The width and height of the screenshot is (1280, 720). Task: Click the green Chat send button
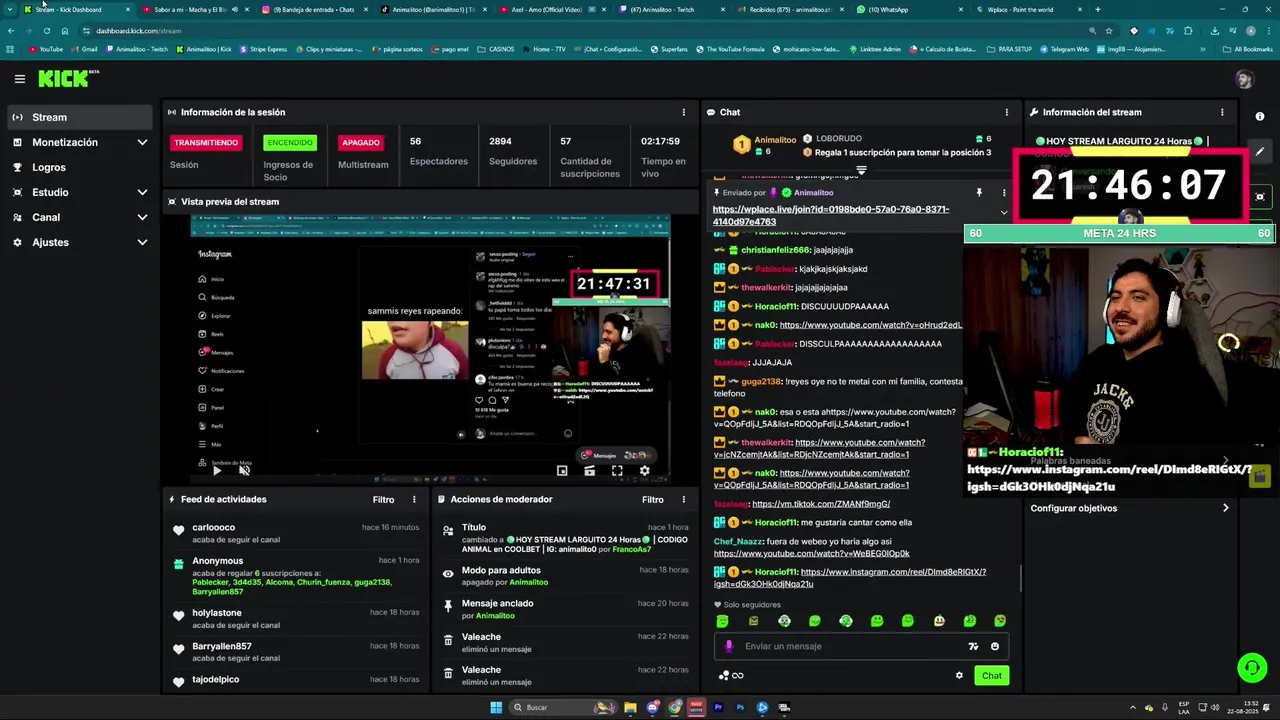[991, 675]
